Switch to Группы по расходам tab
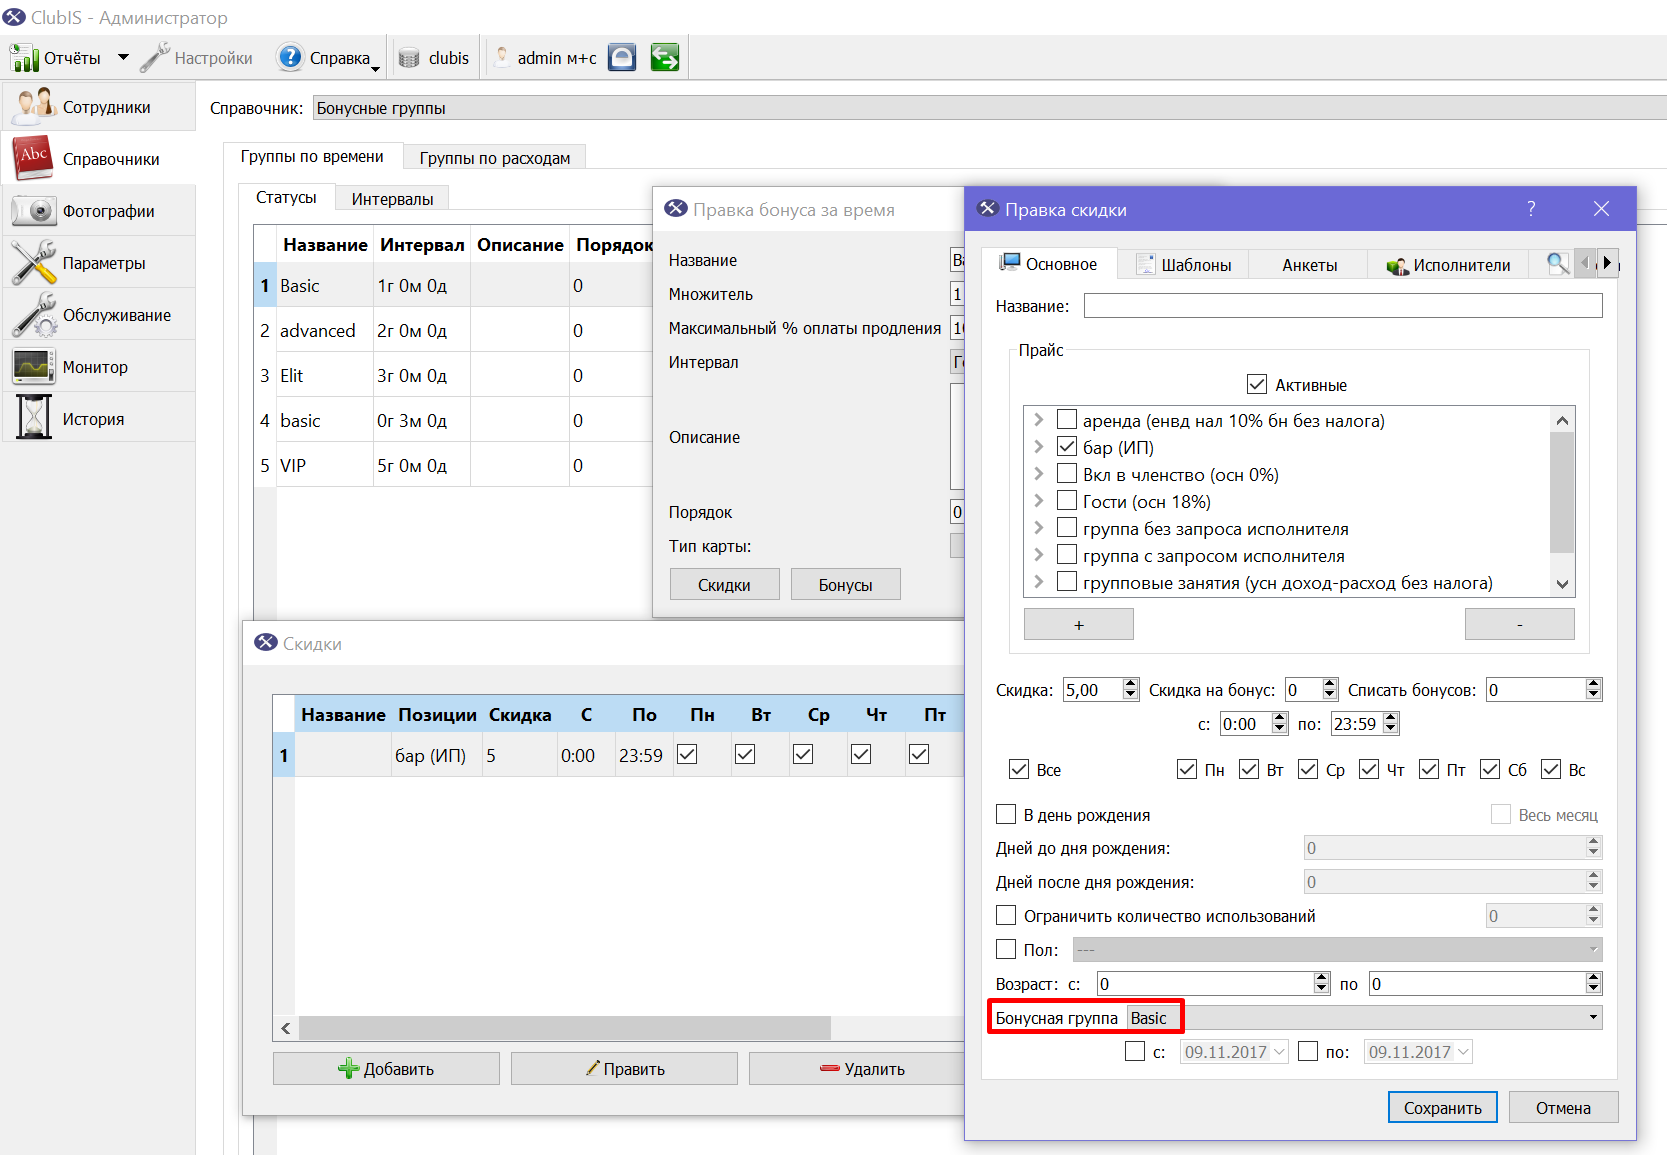The height and width of the screenshot is (1155, 1667). 495,158
